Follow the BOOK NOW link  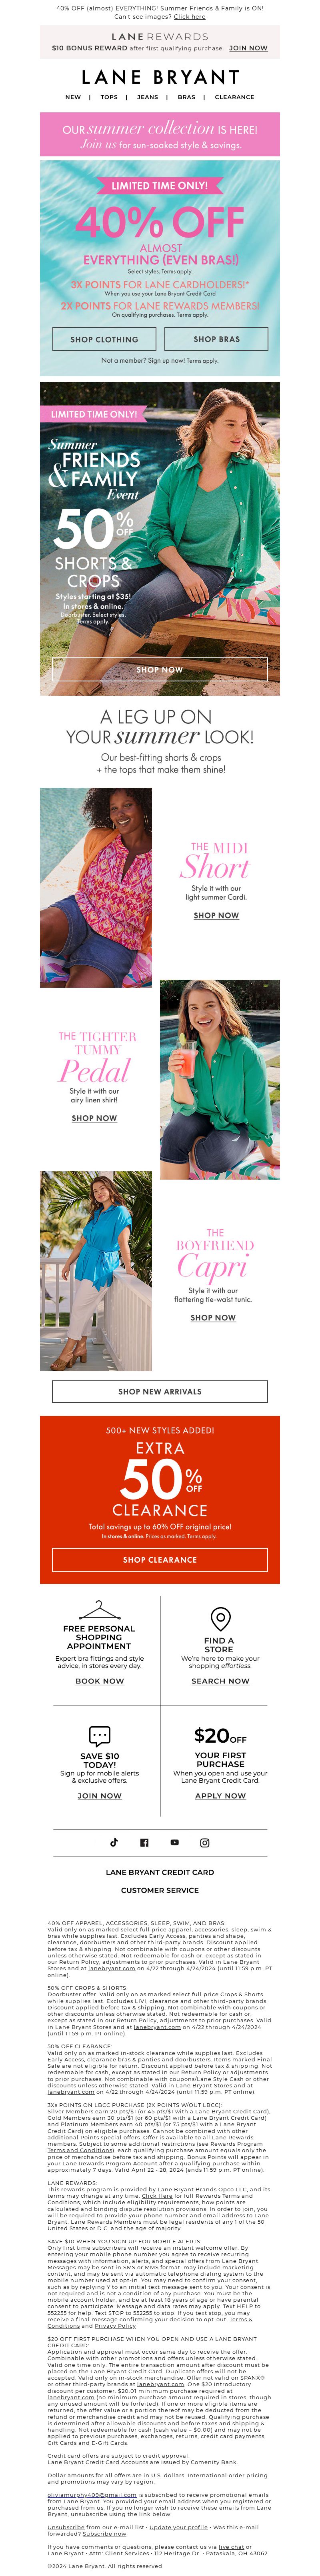(100, 1681)
